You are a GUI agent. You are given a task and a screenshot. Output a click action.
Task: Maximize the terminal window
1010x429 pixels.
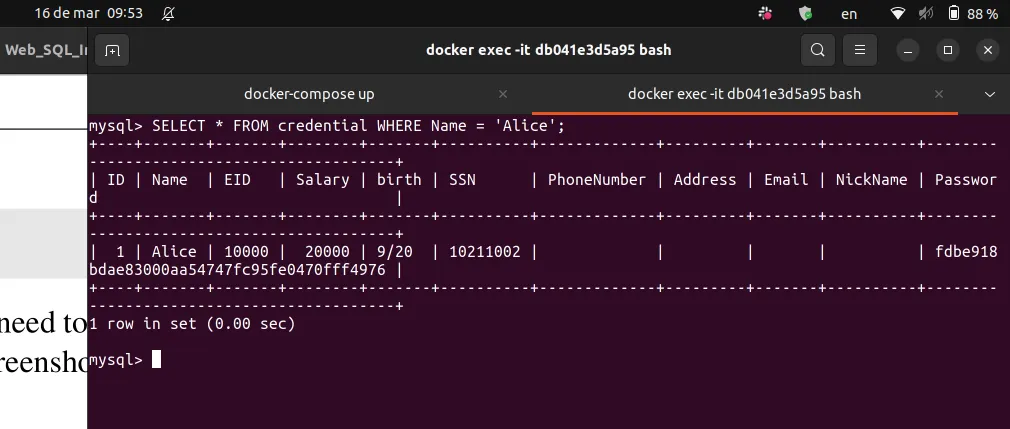click(x=948, y=50)
